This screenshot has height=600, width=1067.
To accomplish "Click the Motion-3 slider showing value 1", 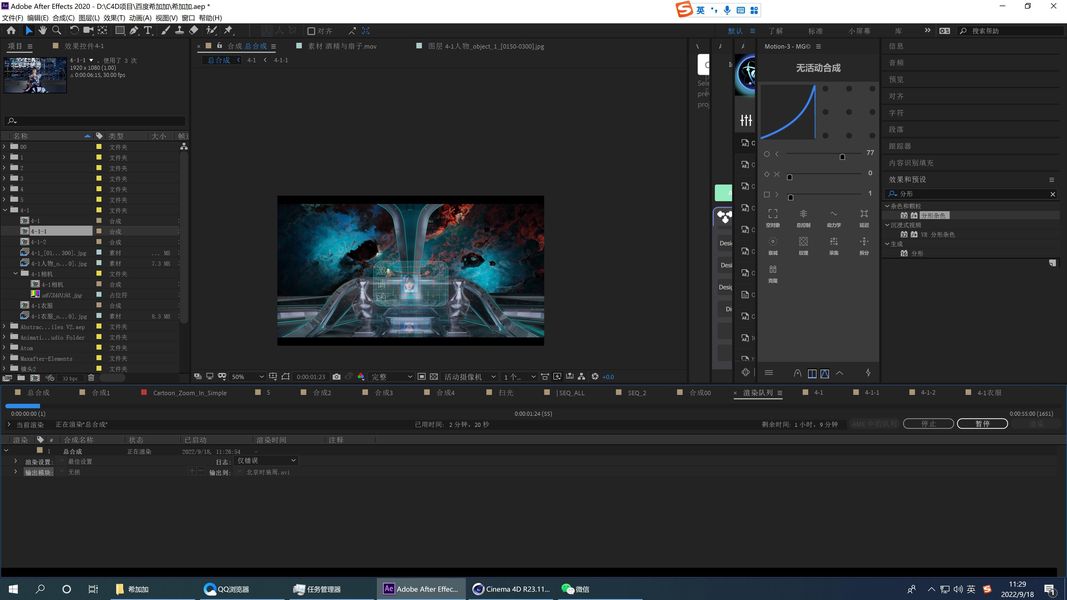I will (823, 195).
